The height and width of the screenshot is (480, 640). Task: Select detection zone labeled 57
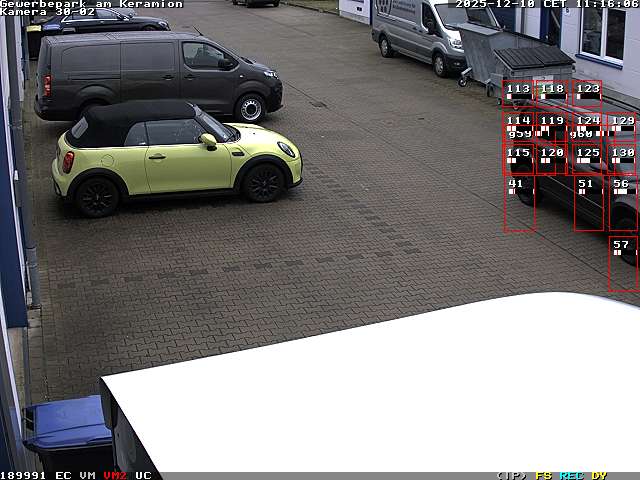pyautogui.click(x=622, y=264)
